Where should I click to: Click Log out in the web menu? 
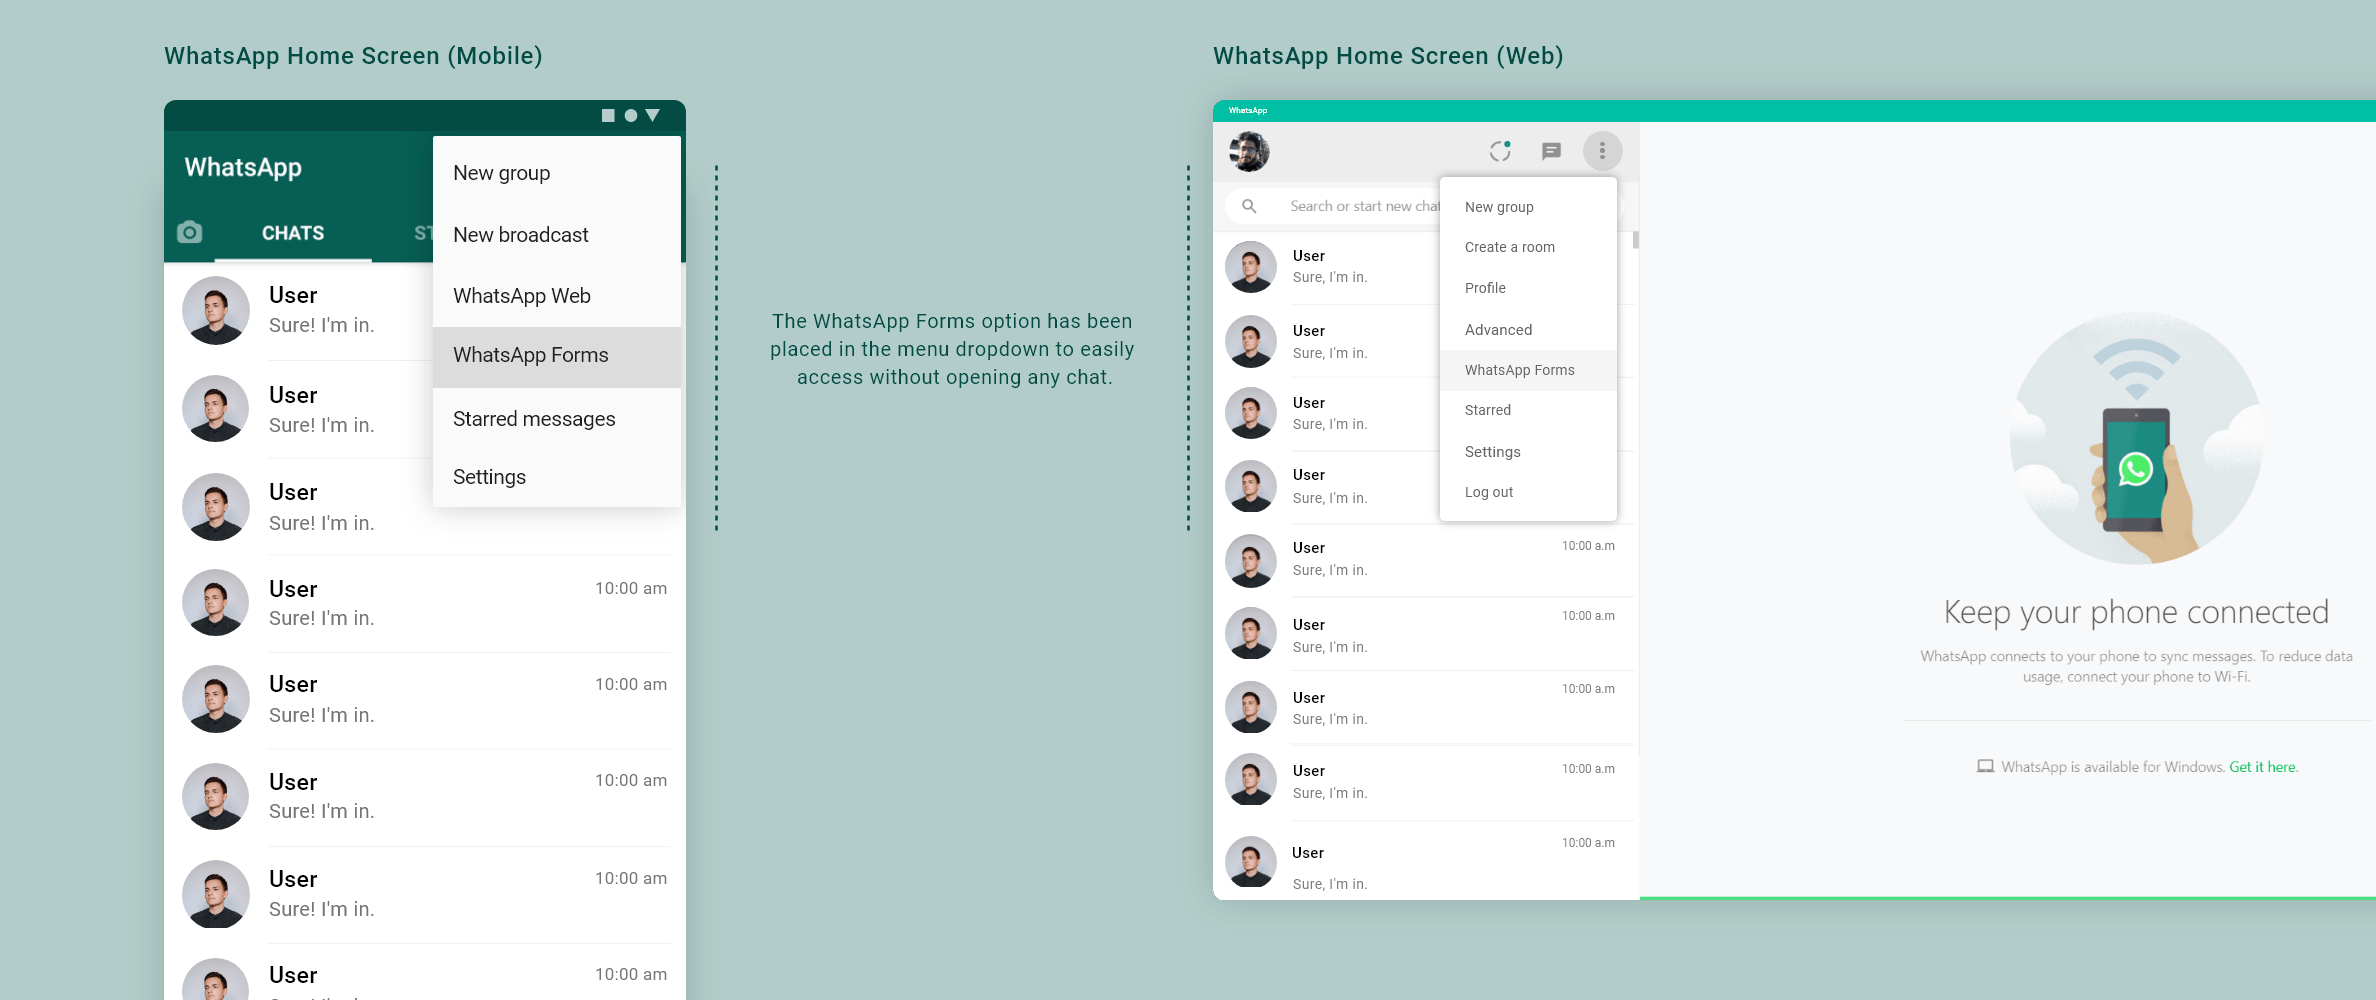tap(1488, 491)
